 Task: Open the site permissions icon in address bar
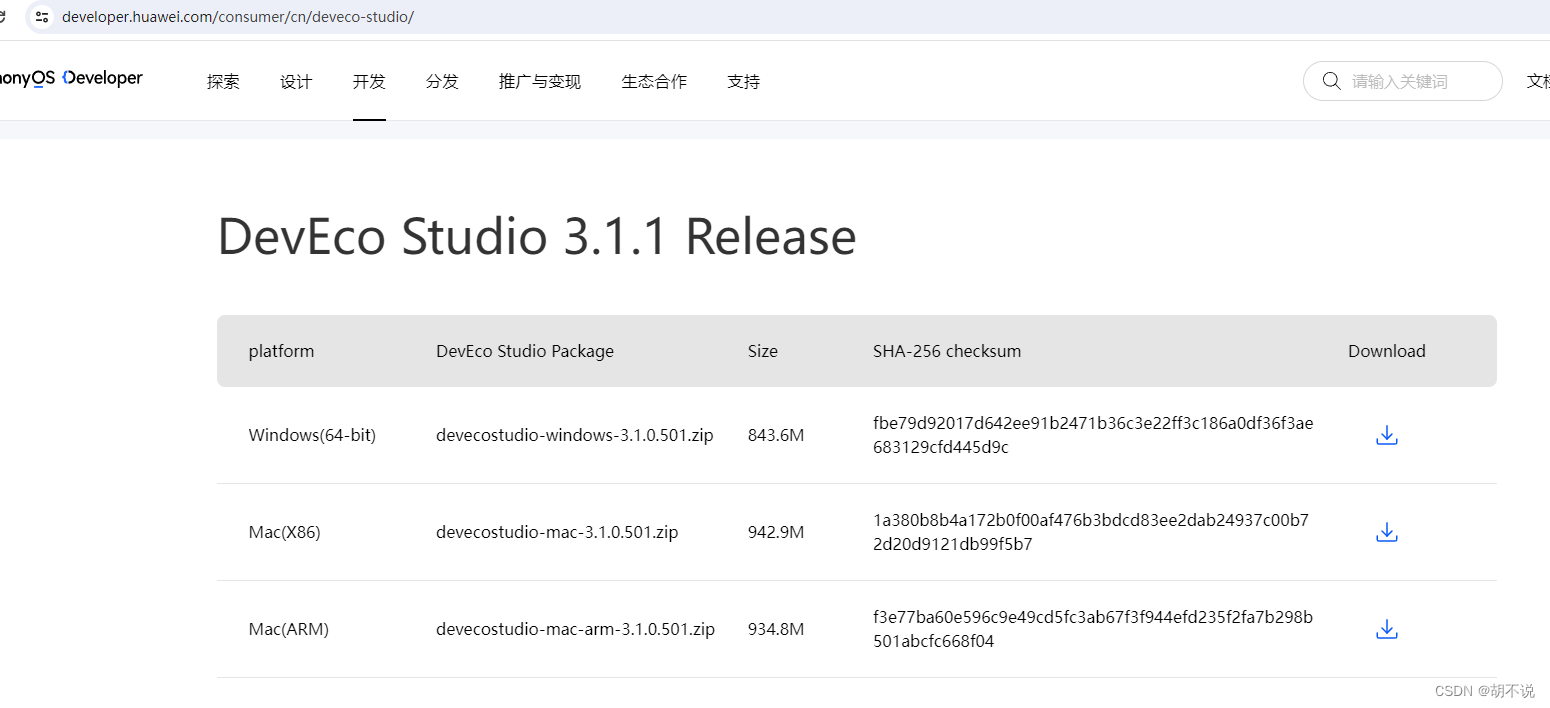pos(41,16)
